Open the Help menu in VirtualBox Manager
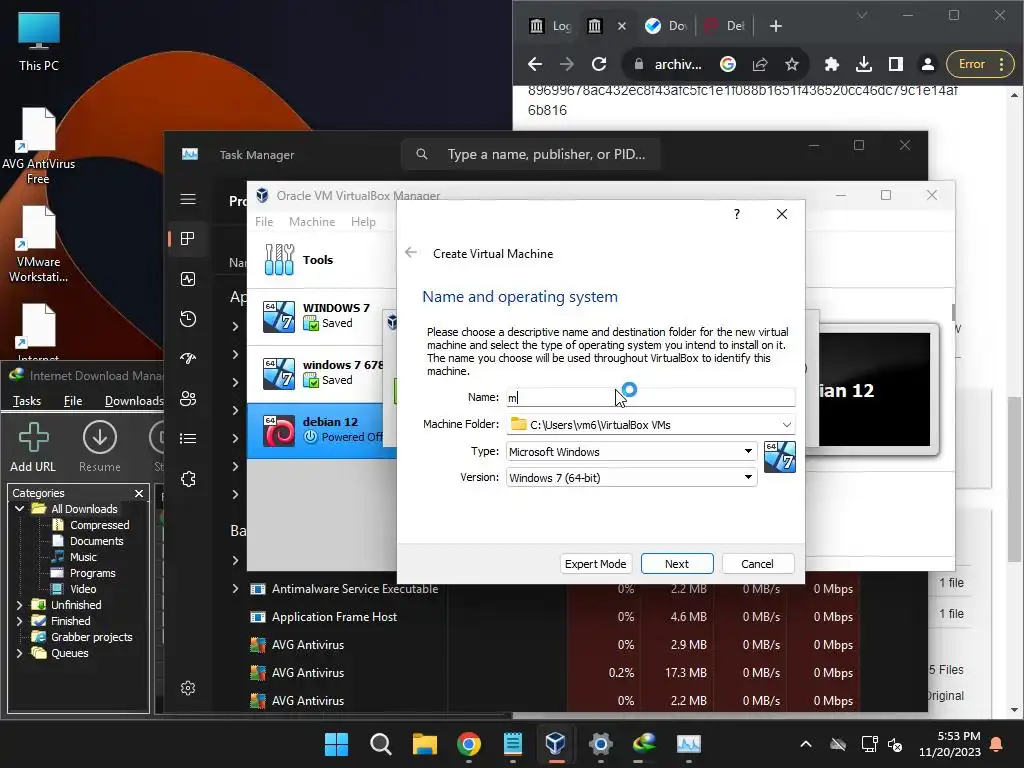 363,221
